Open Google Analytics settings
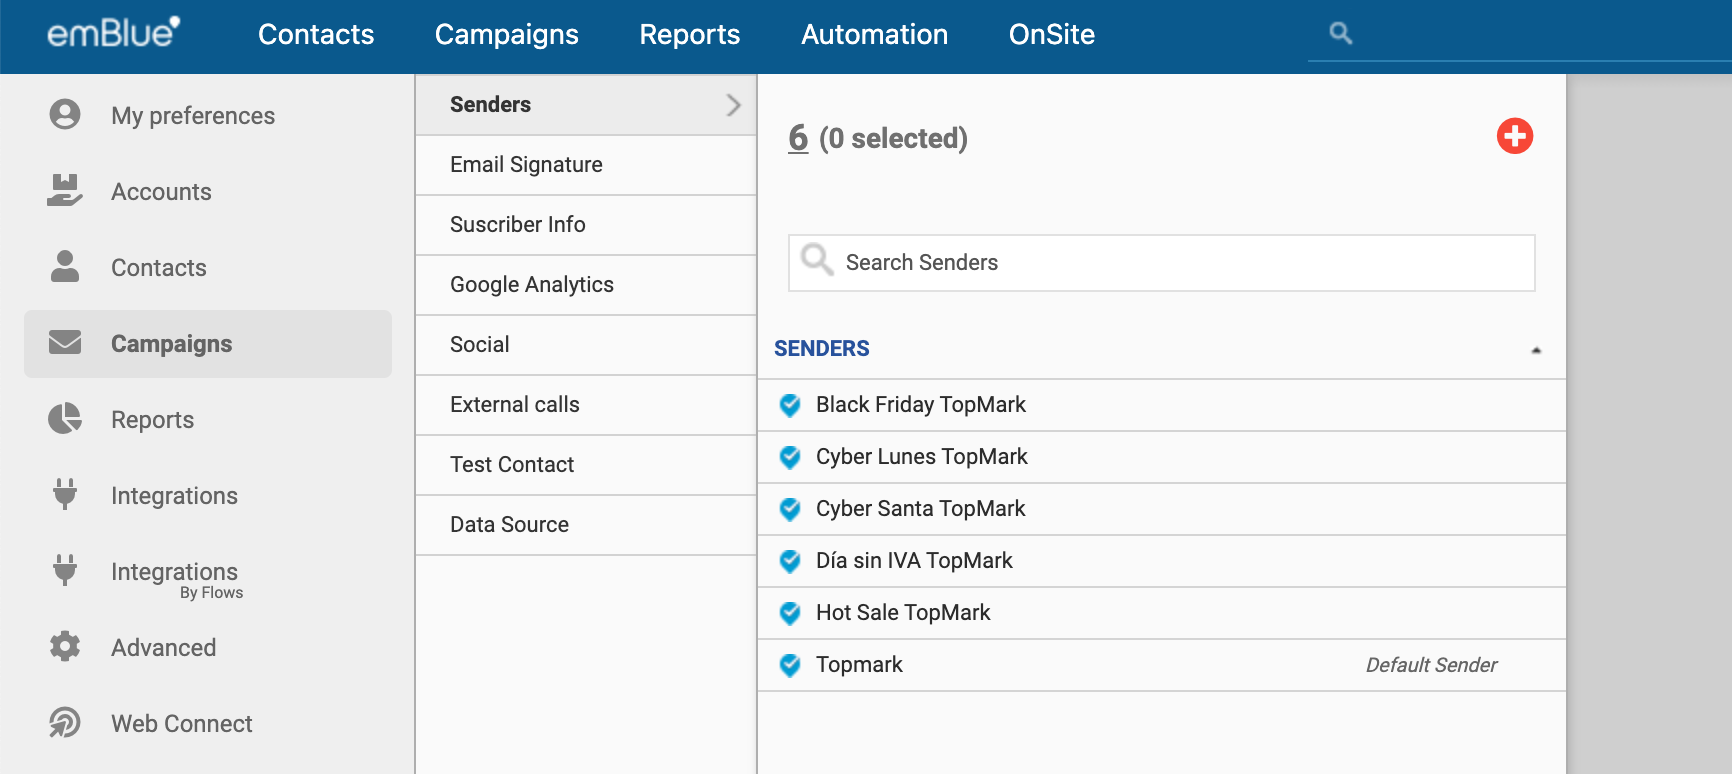The height and width of the screenshot is (774, 1732). (x=532, y=285)
